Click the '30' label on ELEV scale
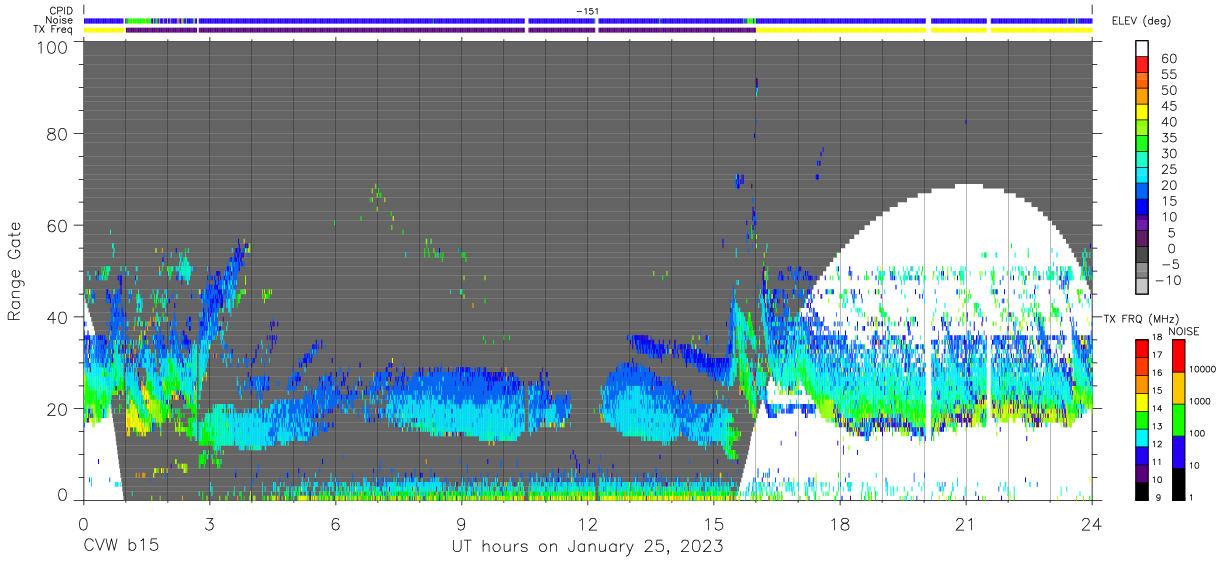The image size is (1228, 567). coord(1167,154)
